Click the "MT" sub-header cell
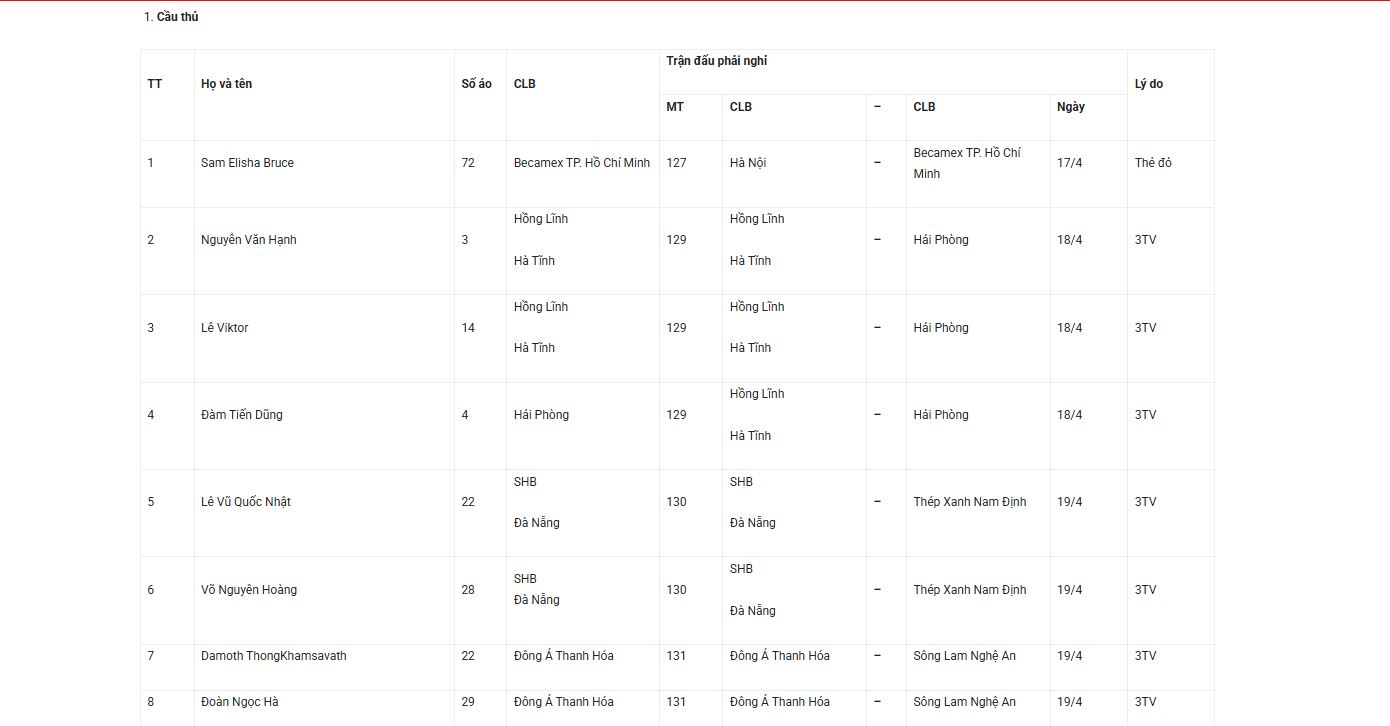This screenshot has width=1390, height=726. (675, 107)
